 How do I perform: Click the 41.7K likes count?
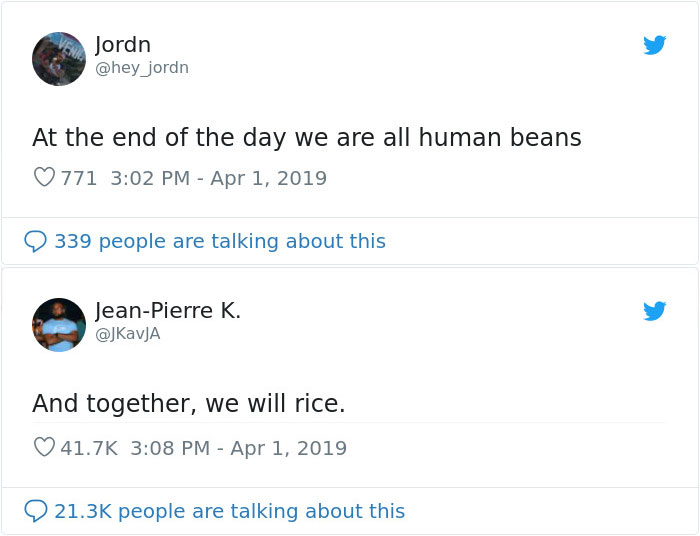coord(89,448)
